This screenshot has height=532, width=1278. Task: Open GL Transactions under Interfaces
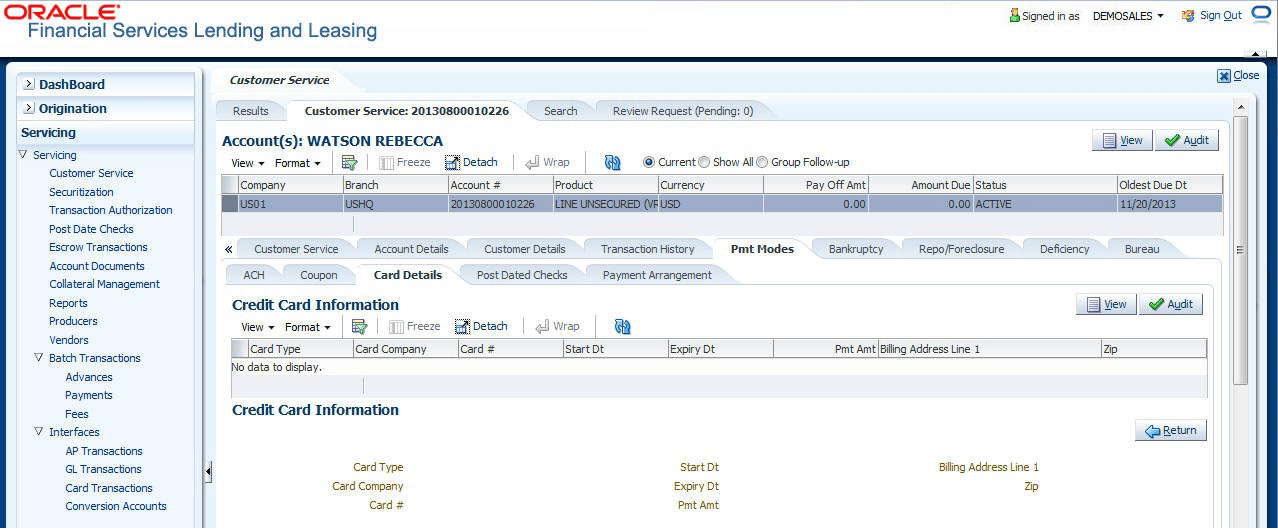pos(103,469)
